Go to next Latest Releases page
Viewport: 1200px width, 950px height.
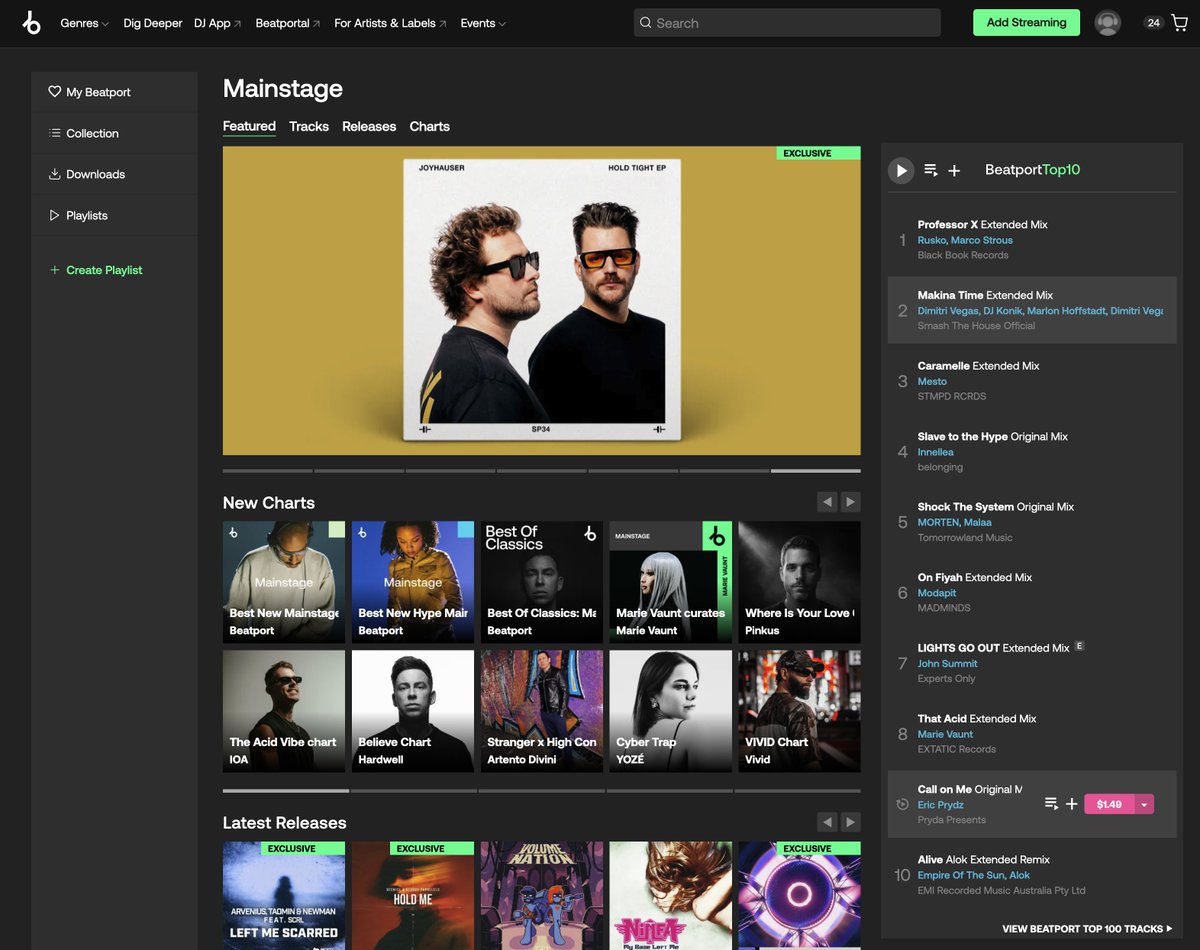tap(850, 822)
